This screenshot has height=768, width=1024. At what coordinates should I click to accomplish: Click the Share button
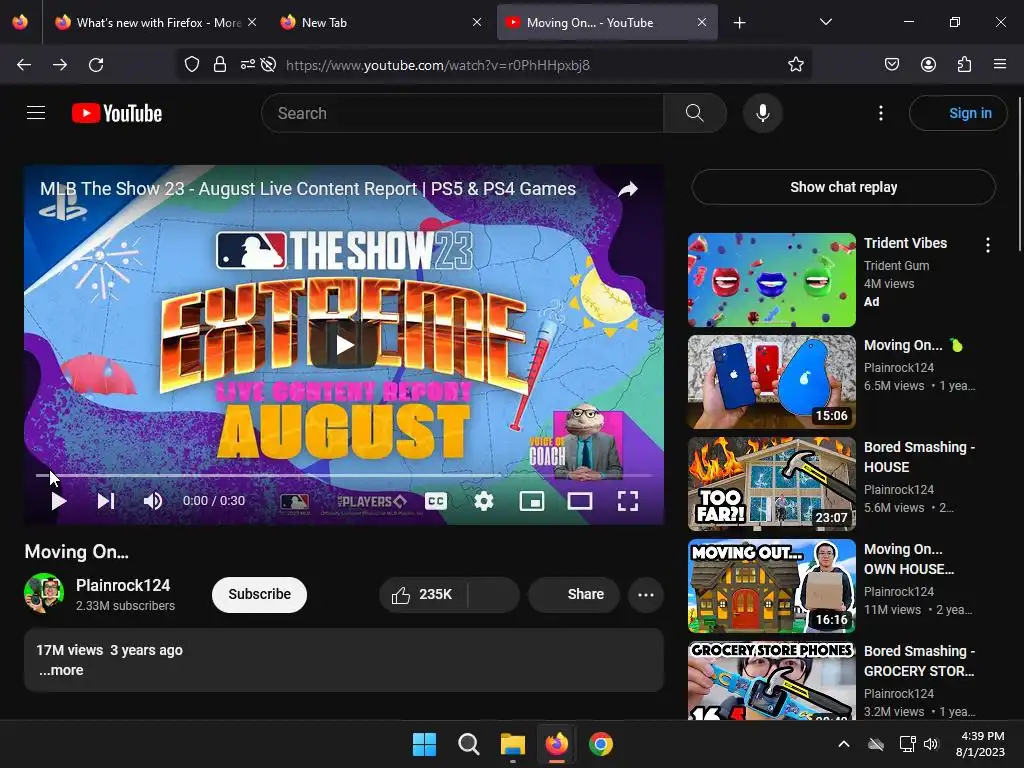coord(574,594)
